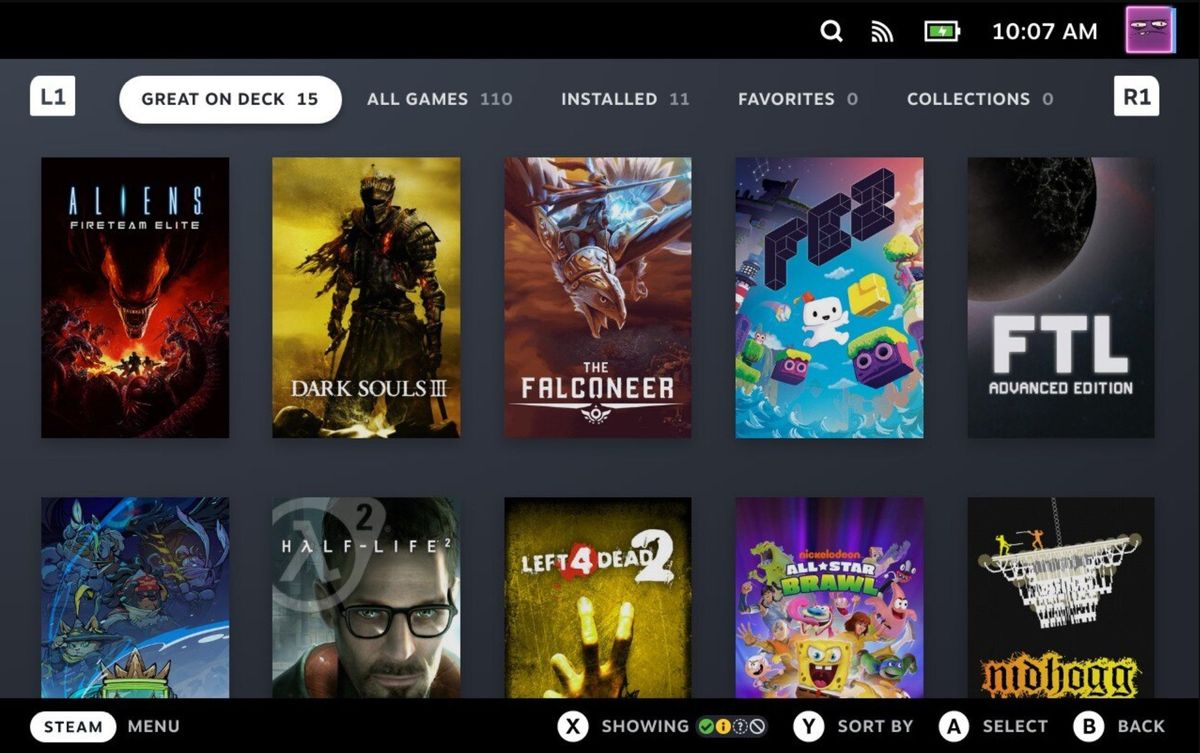Screen dimensions: 1200x753
Task: Open the Nidhogg game cover
Action: point(1061,598)
